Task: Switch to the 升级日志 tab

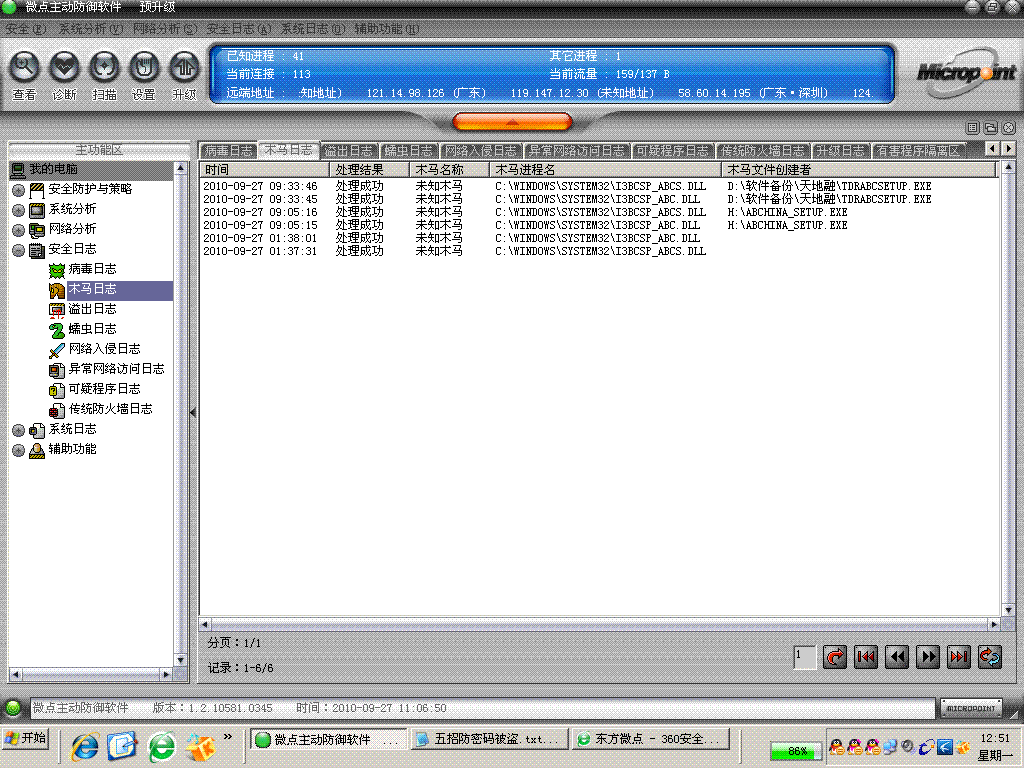Action: click(x=840, y=151)
